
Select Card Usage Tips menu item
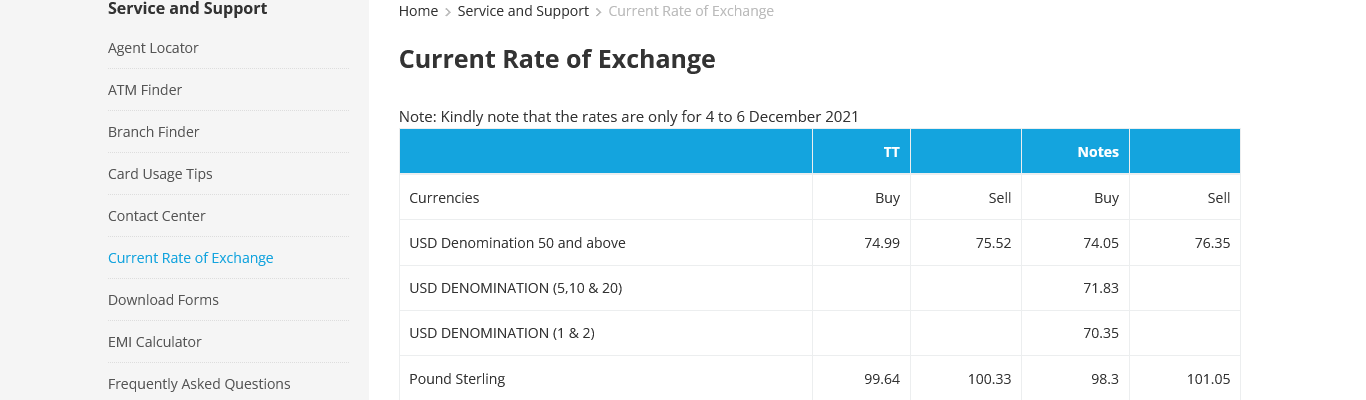160,174
